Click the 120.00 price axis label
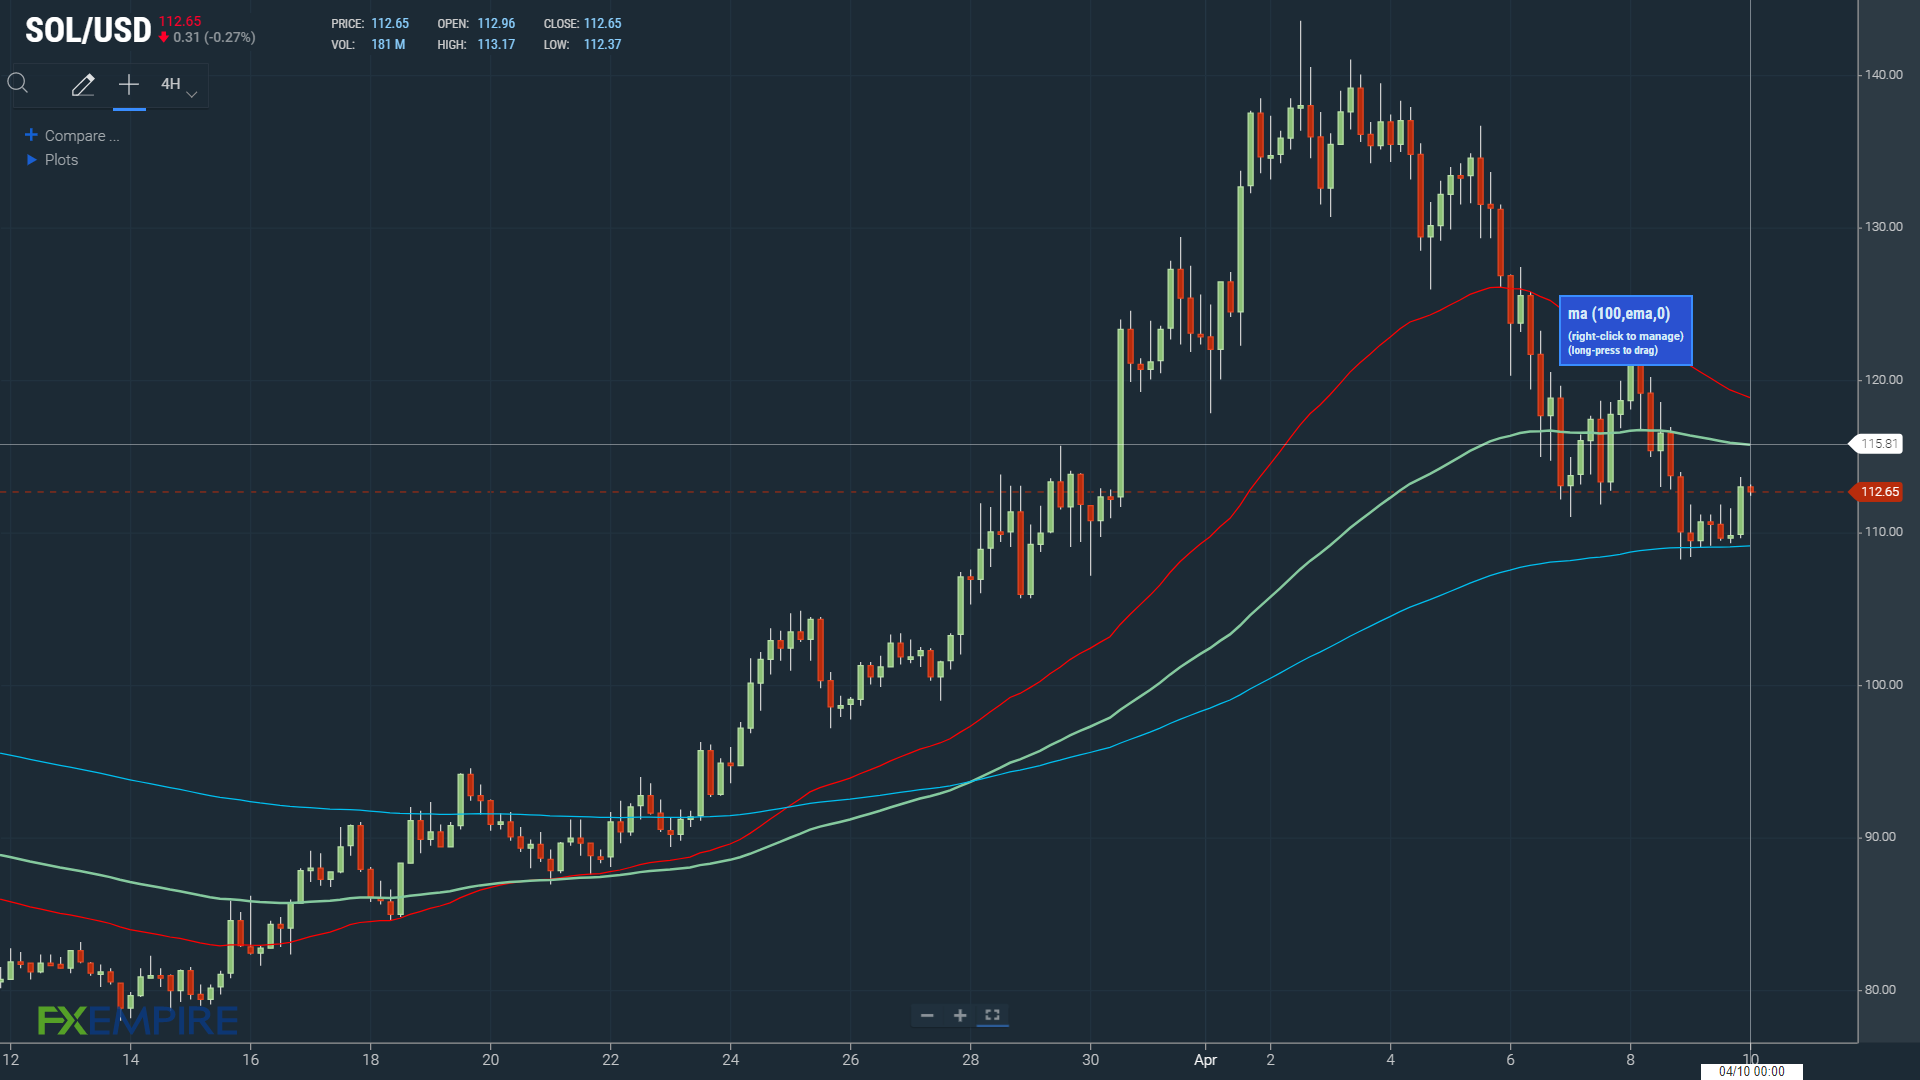1920x1080 pixels. (1883, 380)
